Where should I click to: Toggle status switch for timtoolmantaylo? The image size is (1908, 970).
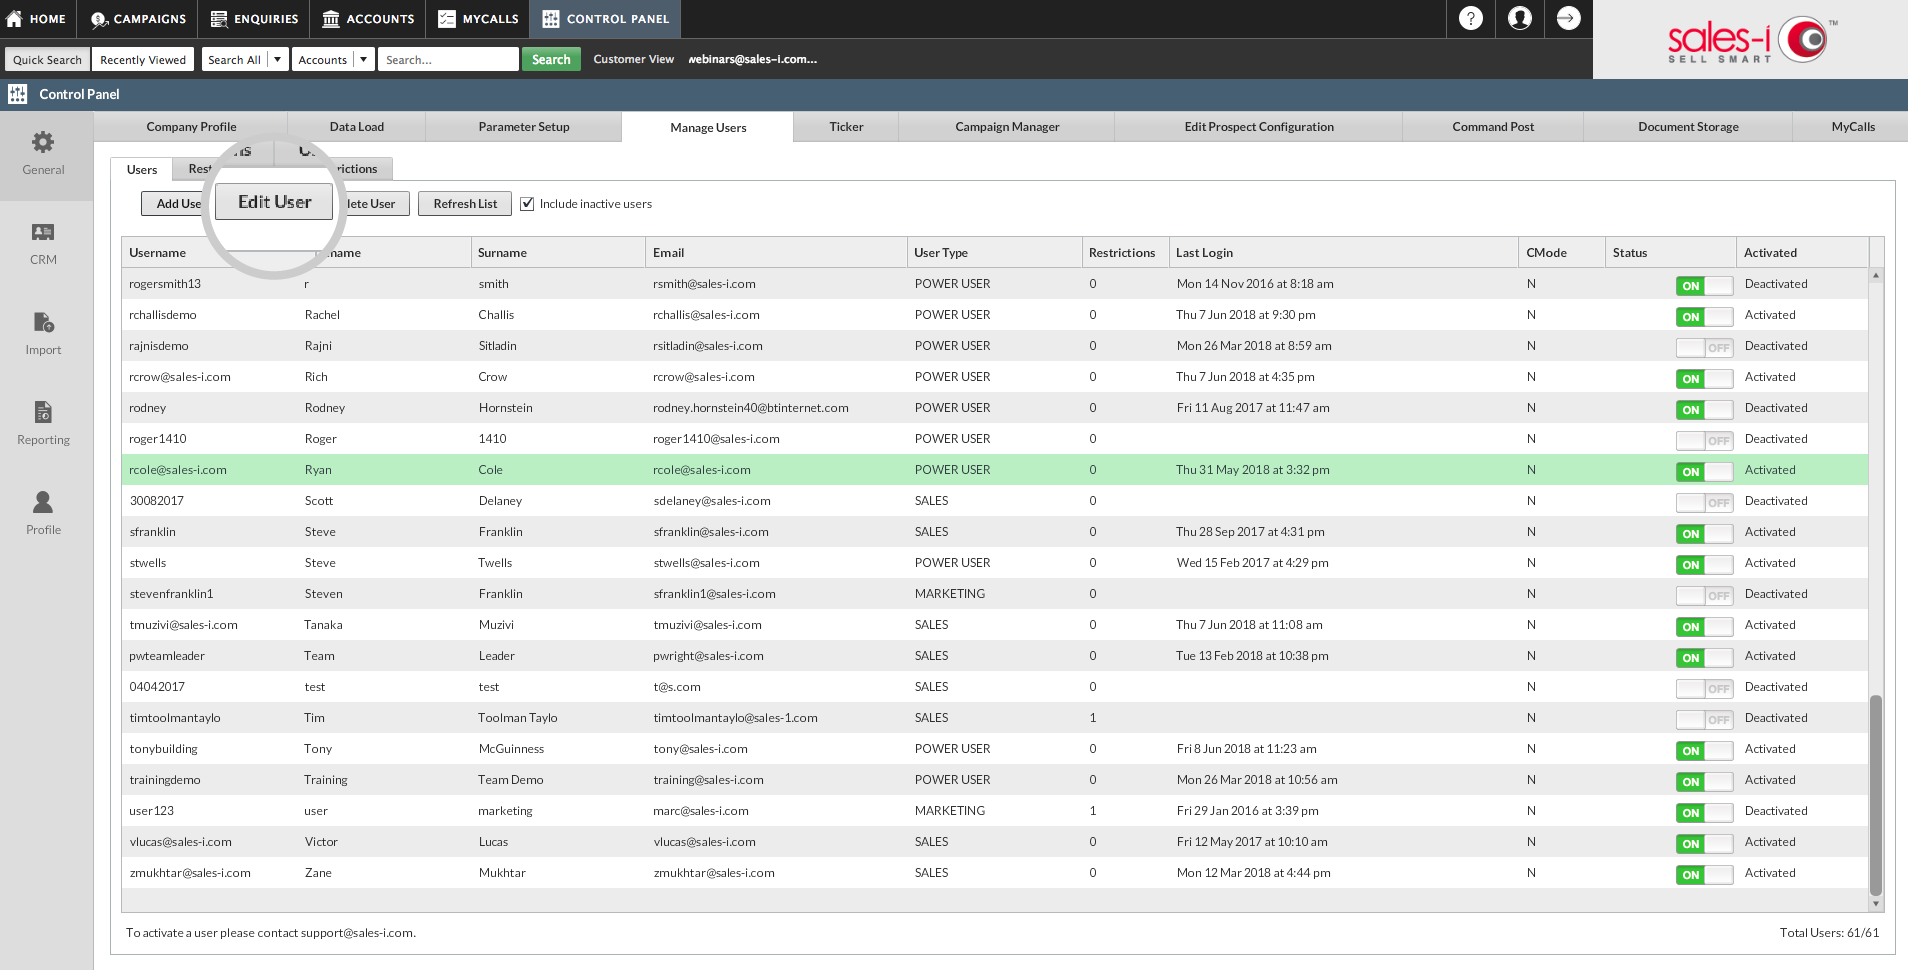[1704, 720]
